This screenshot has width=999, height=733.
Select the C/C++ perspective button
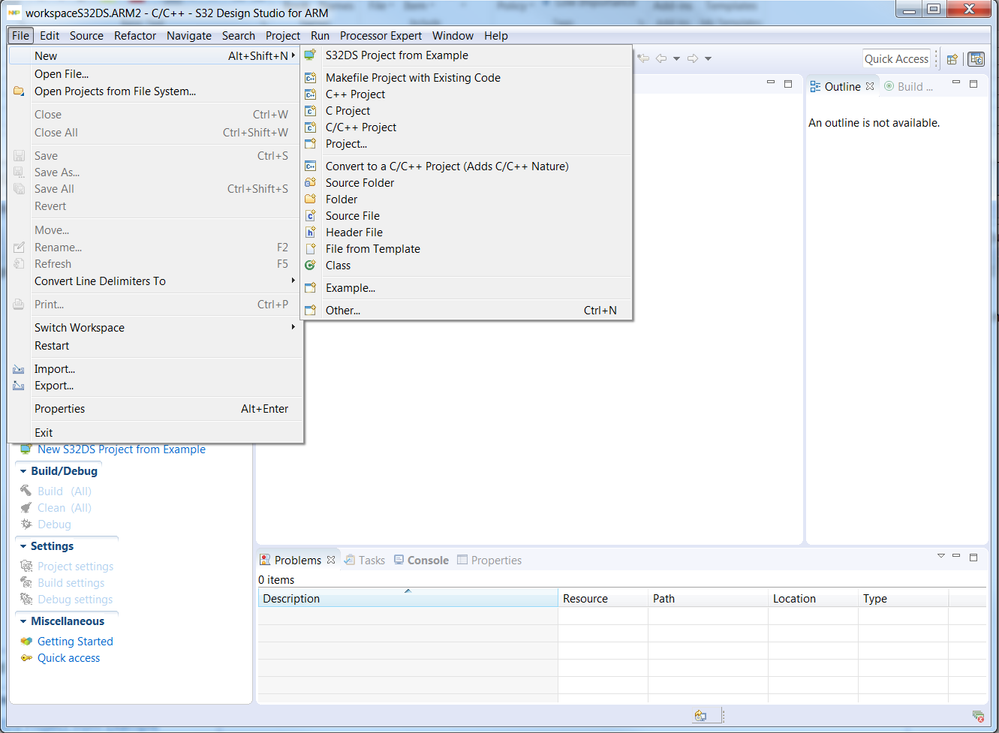[x=976, y=59]
